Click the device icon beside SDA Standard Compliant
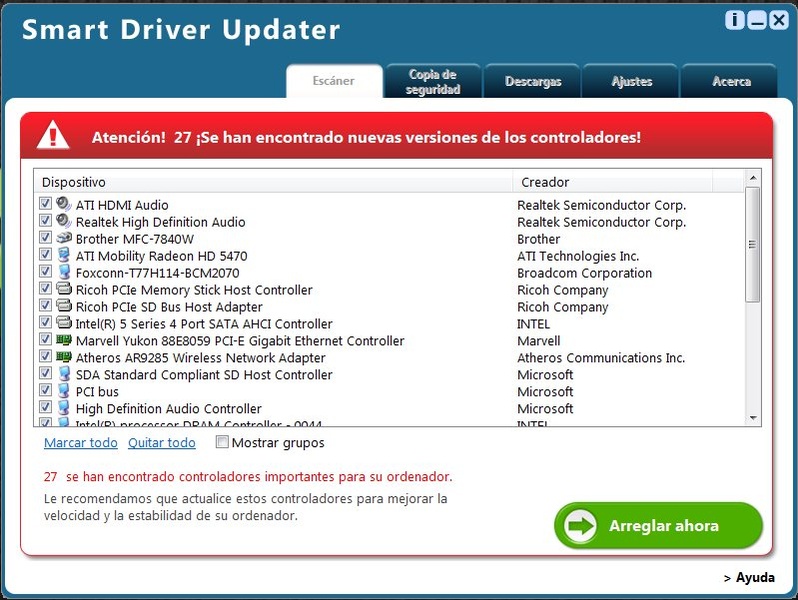 pyautogui.click(x=64, y=374)
